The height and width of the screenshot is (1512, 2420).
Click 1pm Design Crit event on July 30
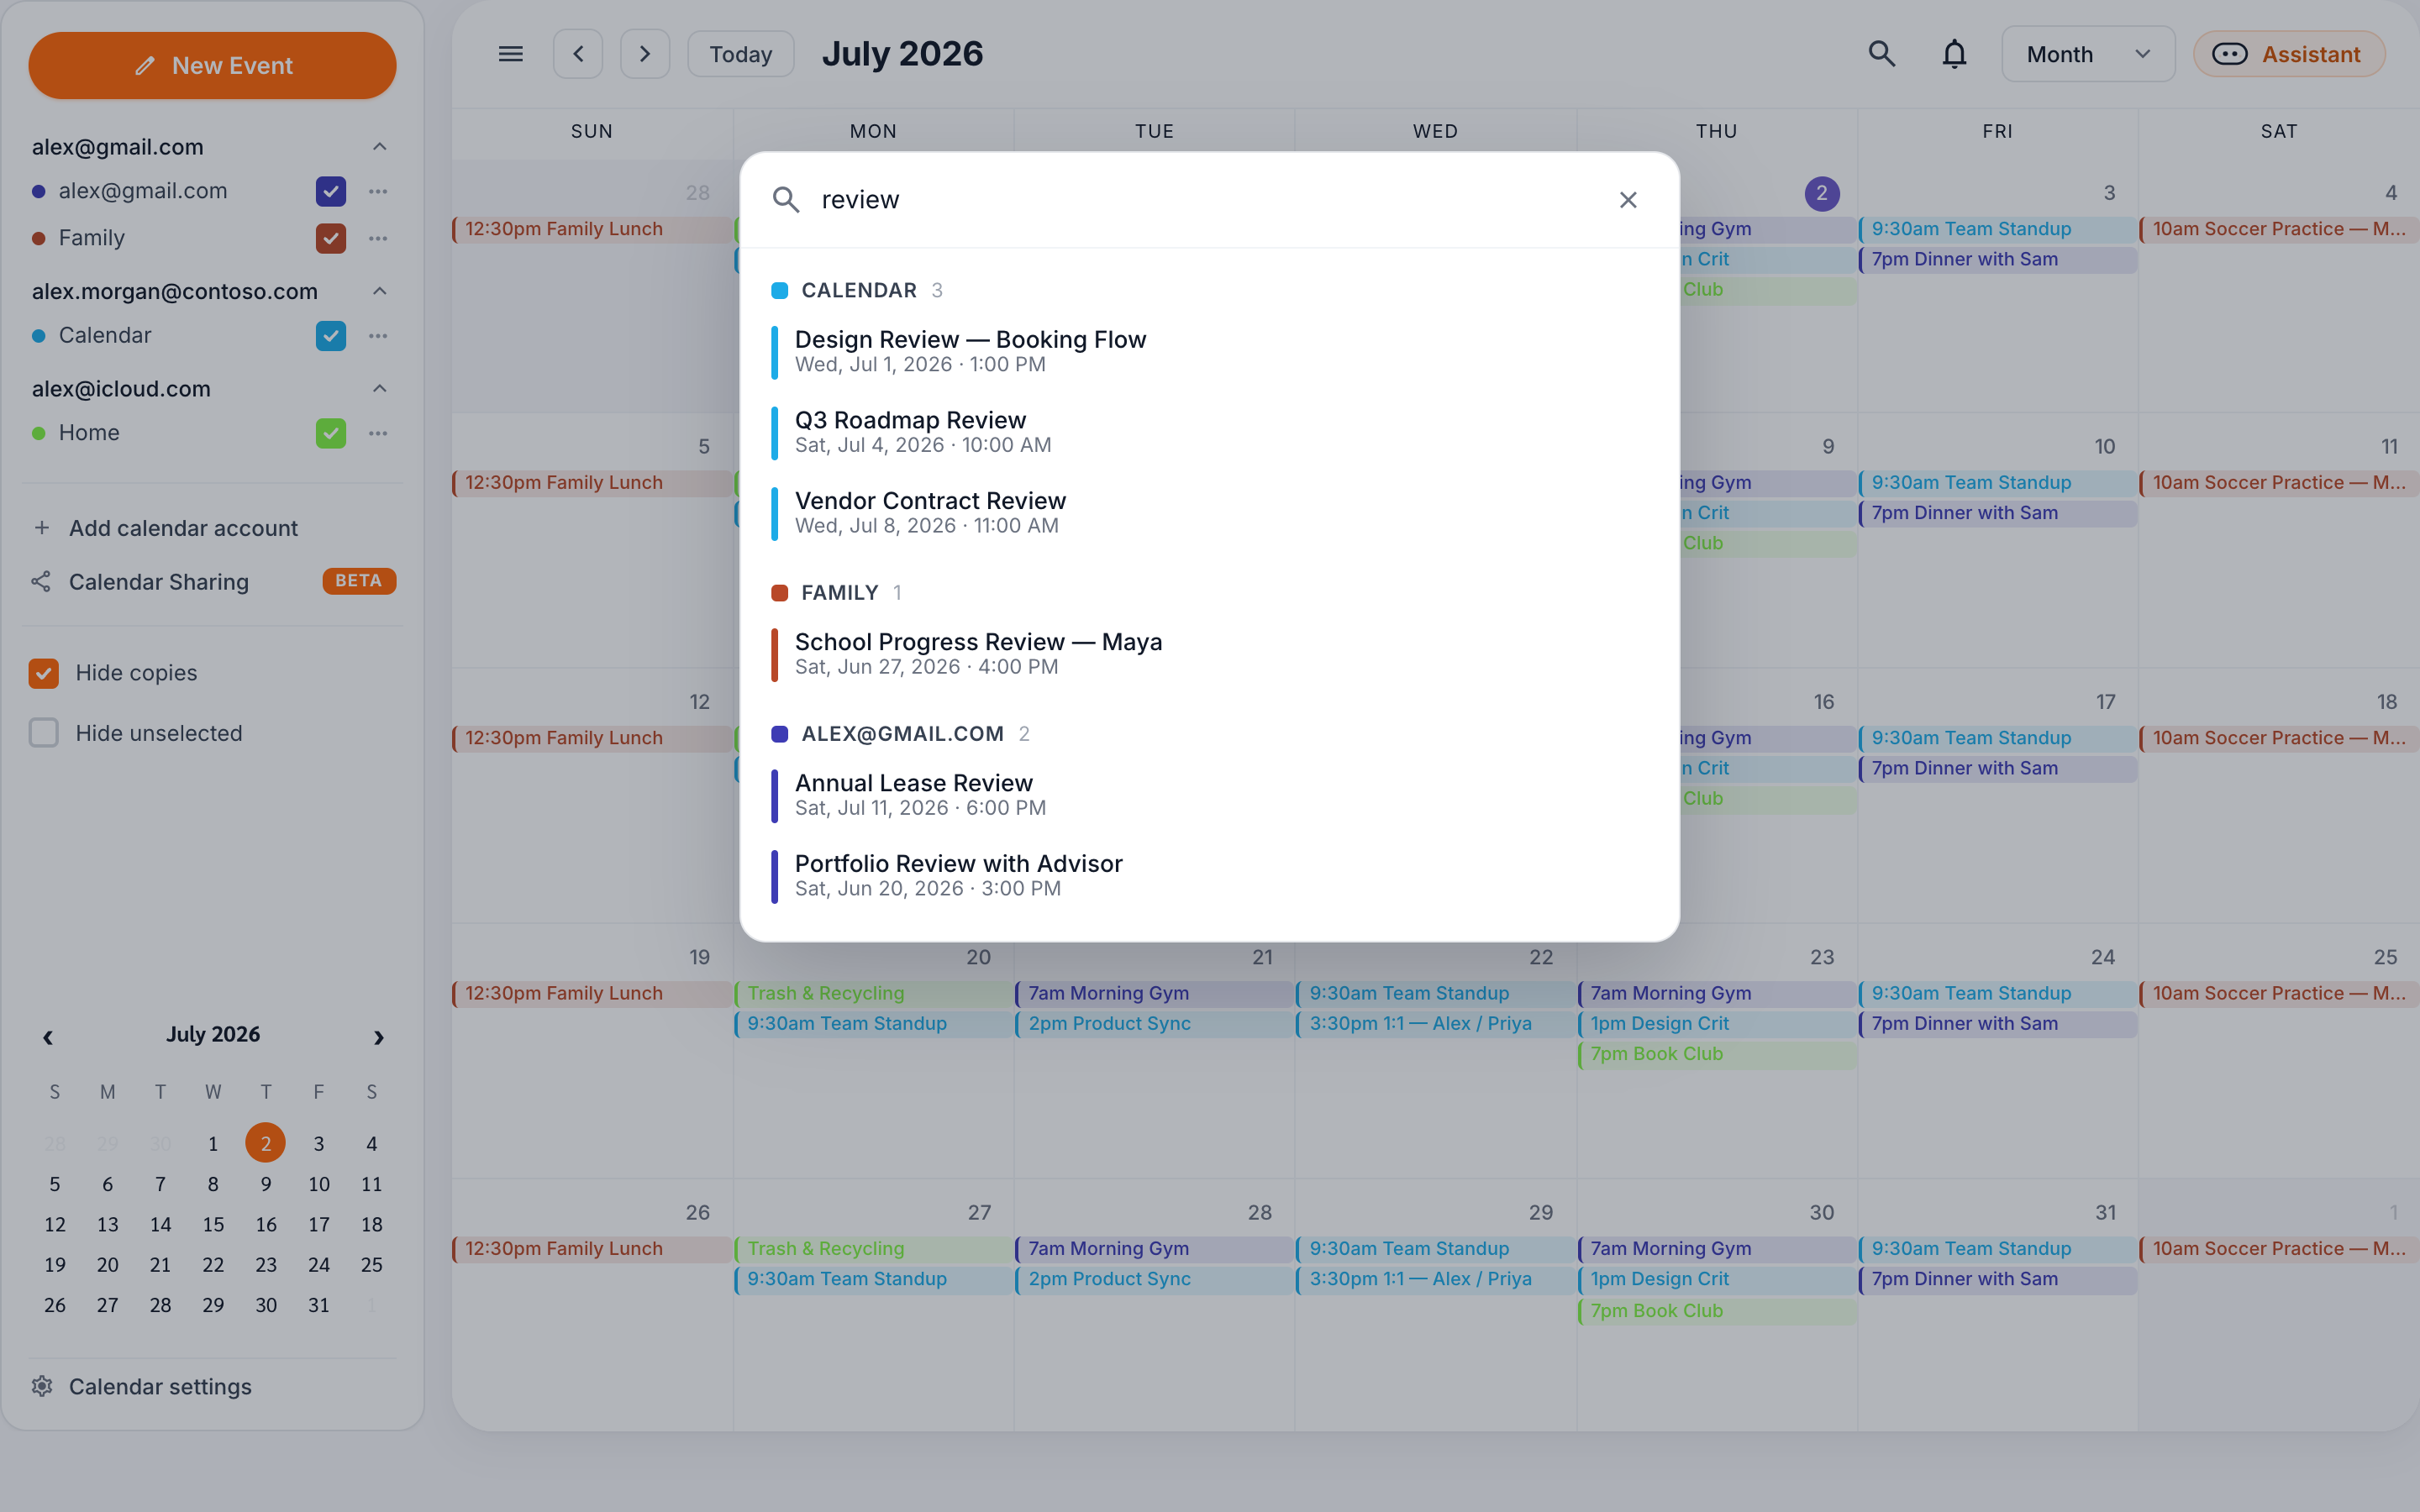point(1717,1279)
